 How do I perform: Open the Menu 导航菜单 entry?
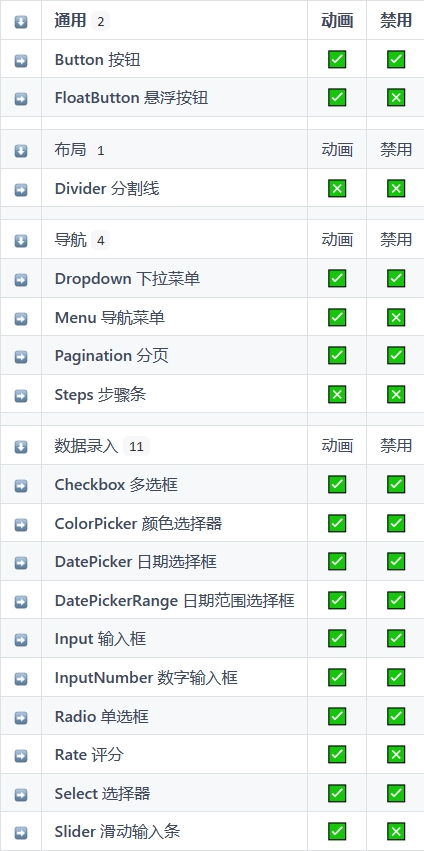tap(110, 317)
